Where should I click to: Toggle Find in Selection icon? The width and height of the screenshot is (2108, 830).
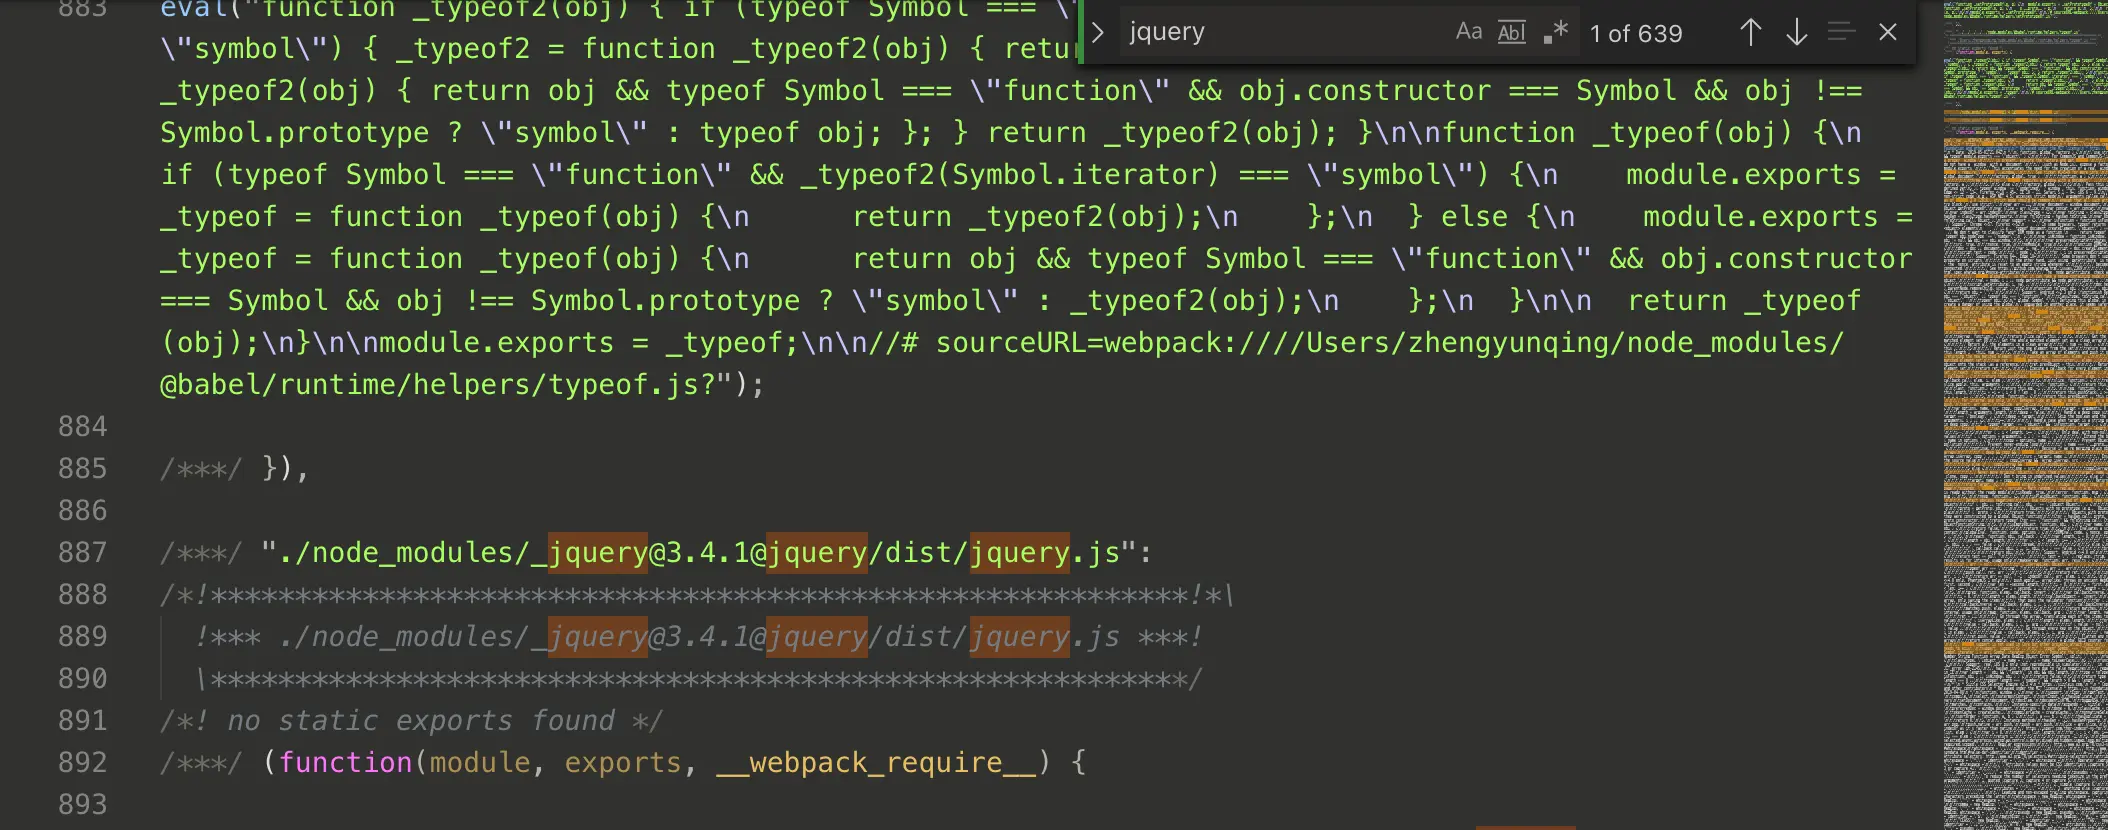pyautogui.click(x=1841, y=32)
